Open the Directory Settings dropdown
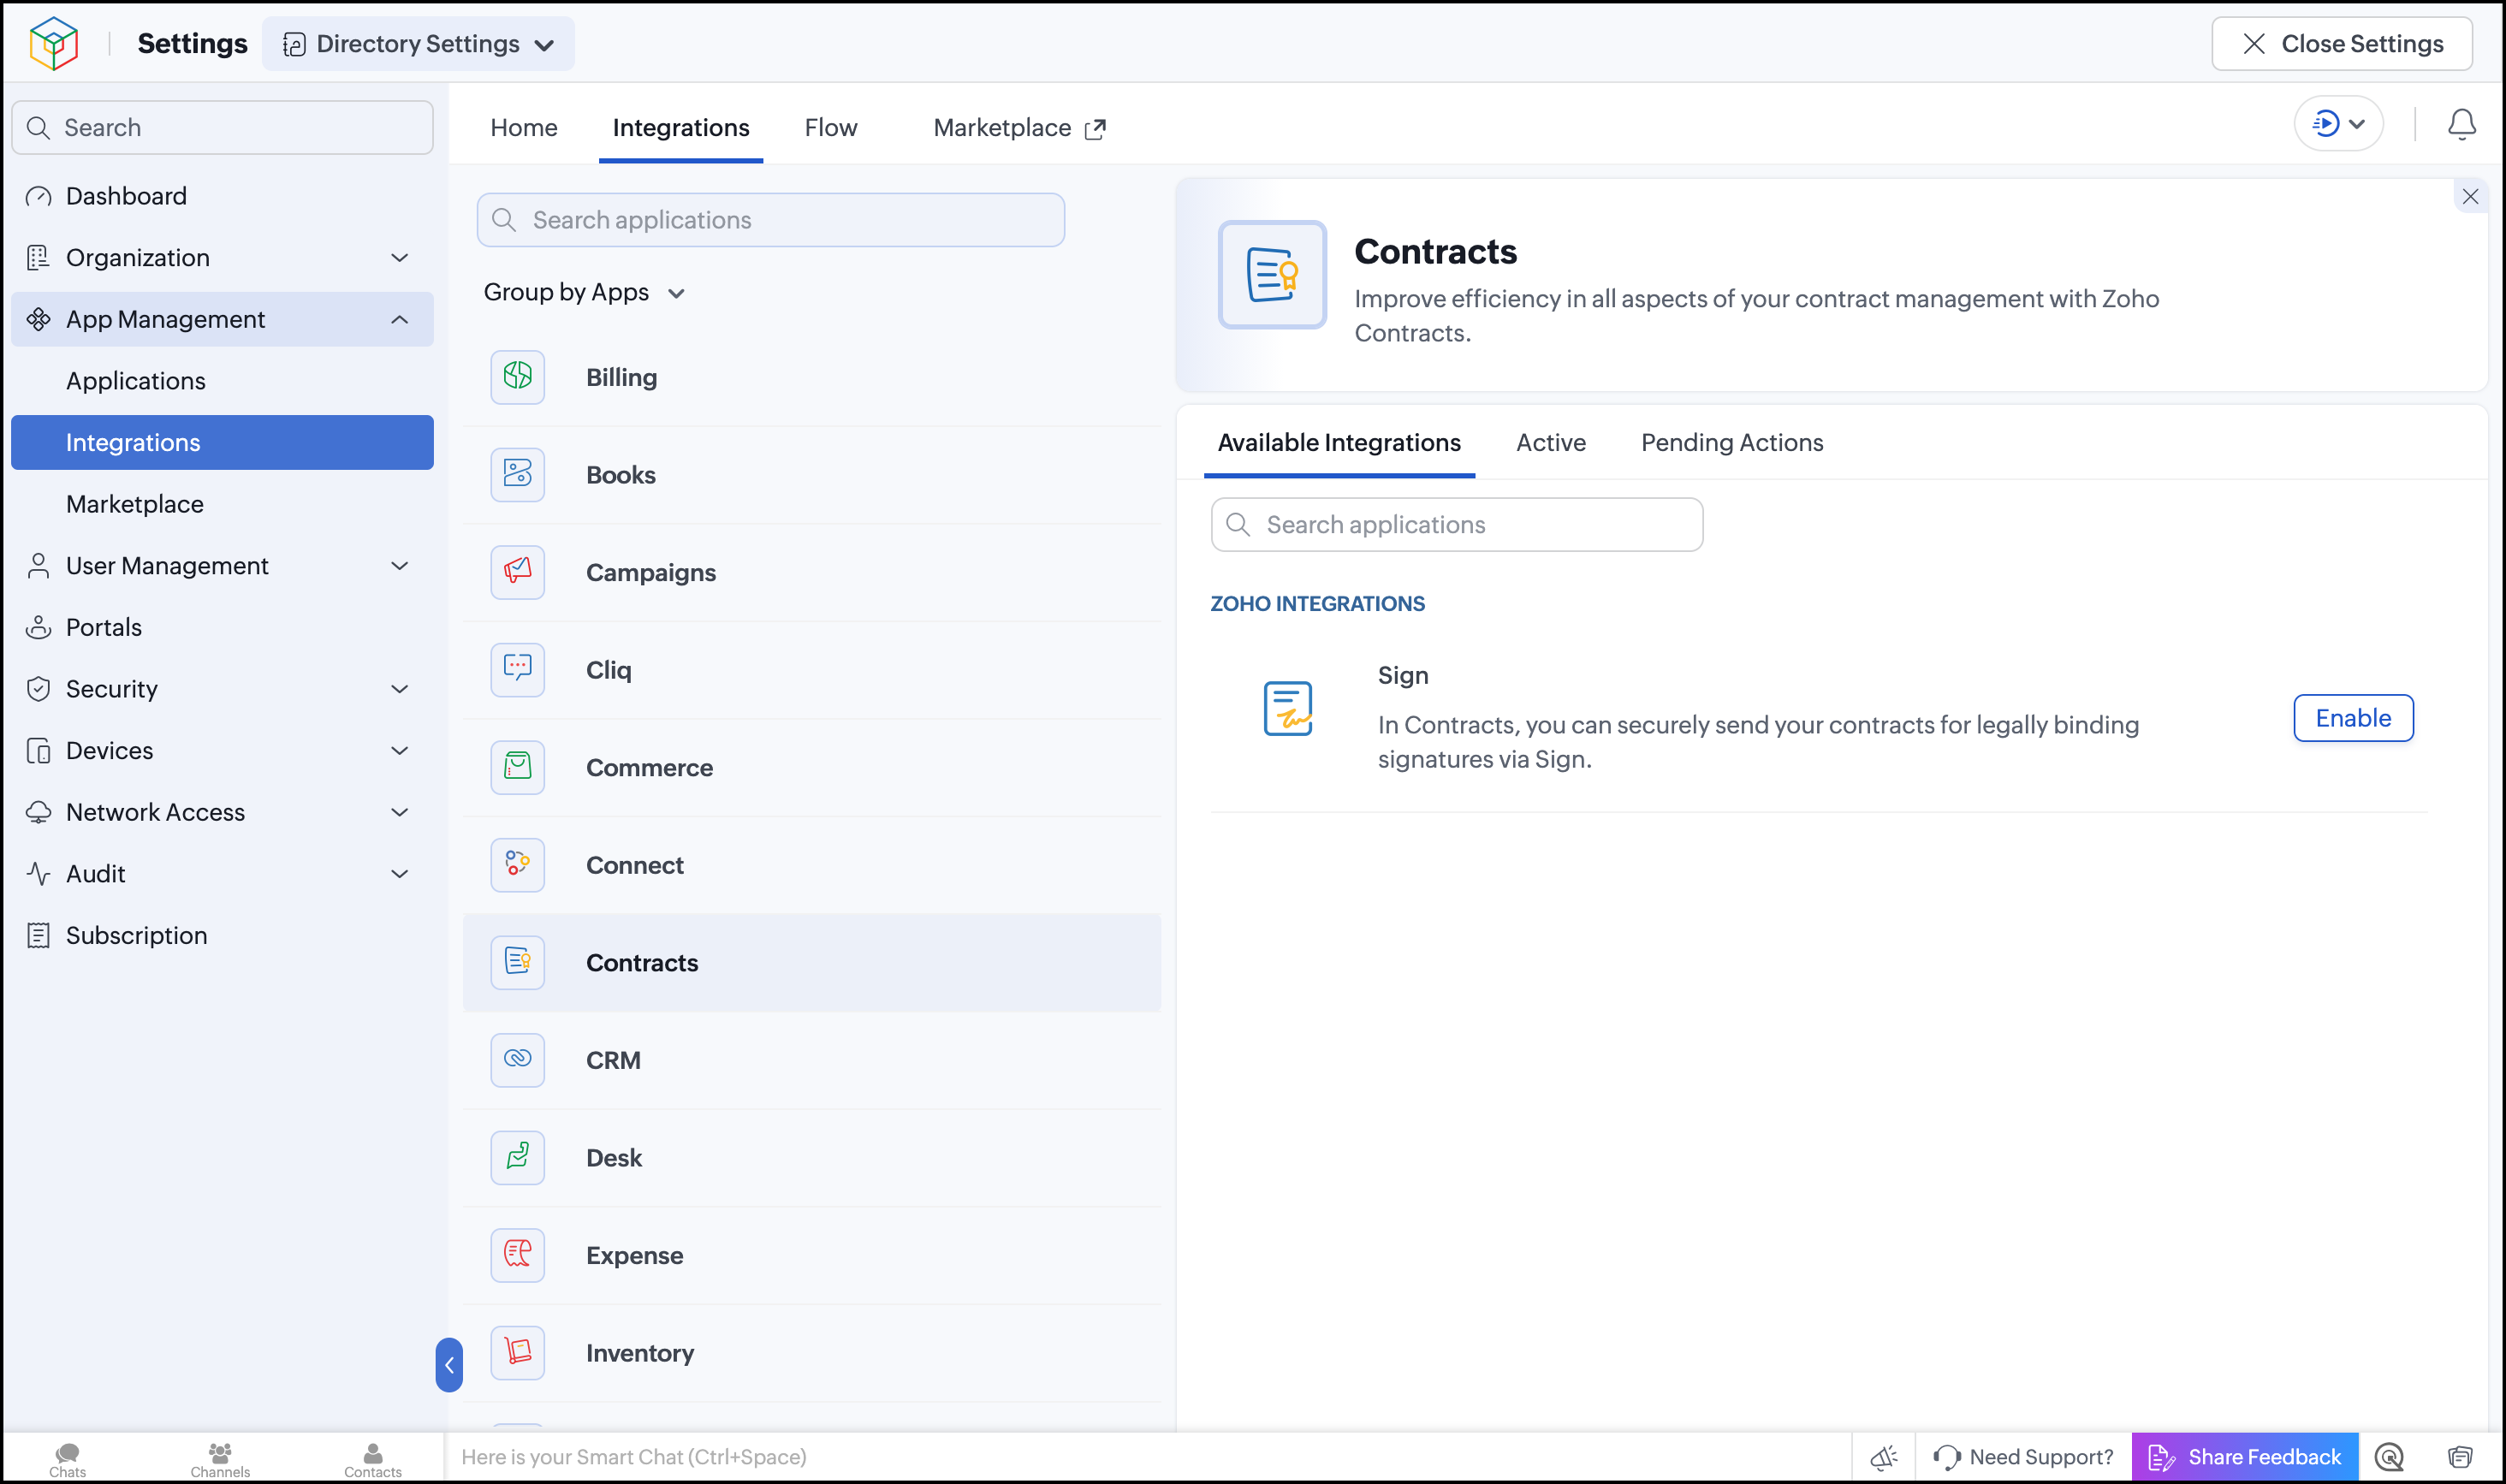 [418, 44]
